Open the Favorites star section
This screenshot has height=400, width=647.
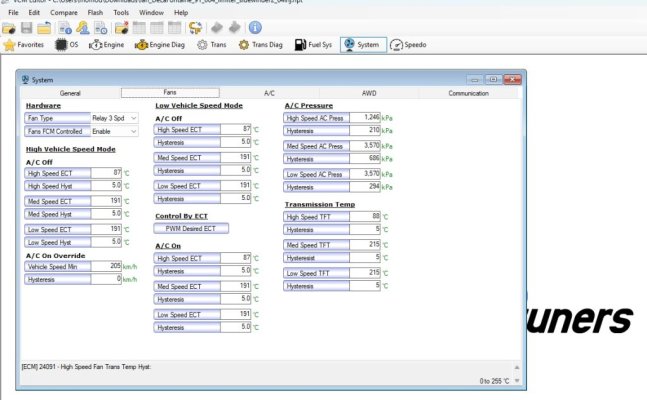point(24,45)
